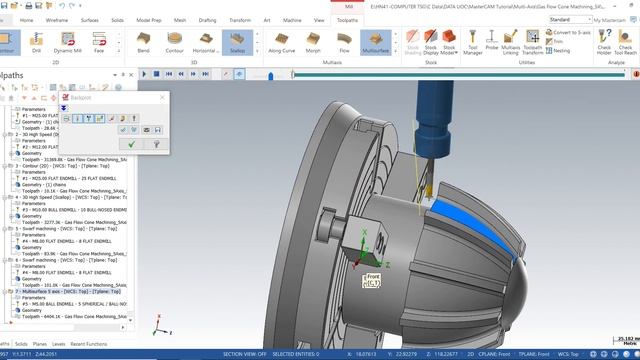Open the Stock Model dropdown
This screenshot has width=640, height=360.
pos(449,42)
